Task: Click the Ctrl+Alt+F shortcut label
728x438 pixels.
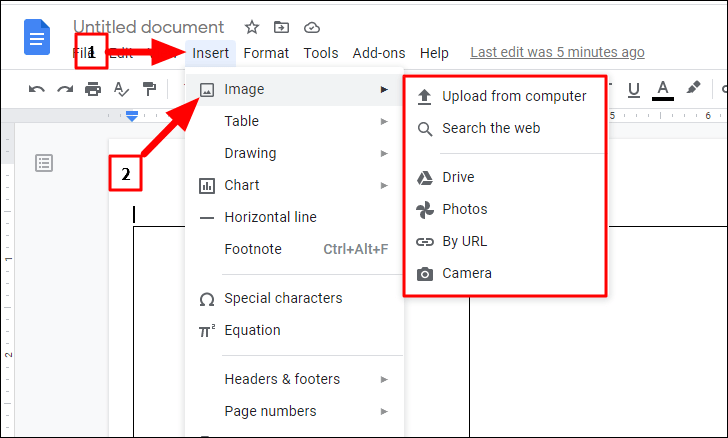Action: (x=356, y=249)
